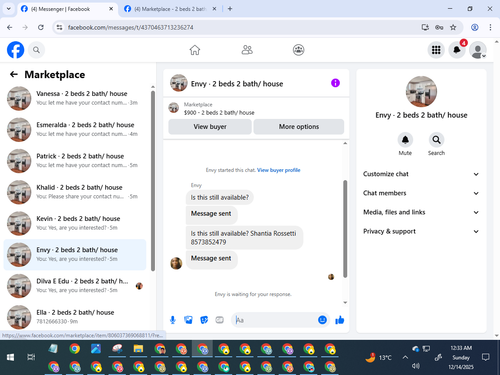Bookmark this page with the star icon
Viewport: 500px width, 375px height.
click(453, 27)
